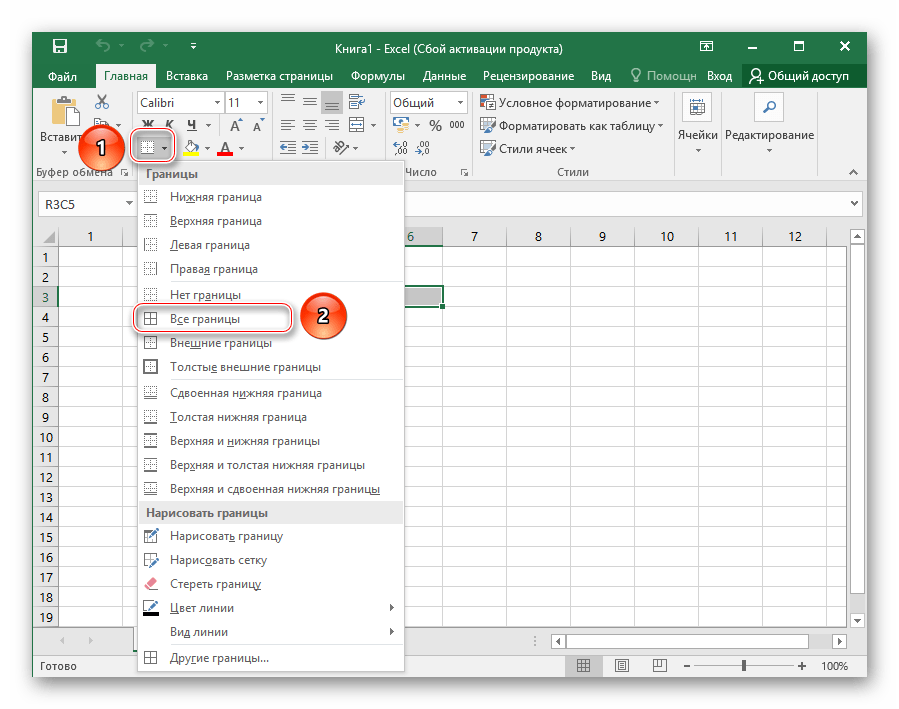Center text horizontally
The height and width of the screenshot is (709, 899).
coord(310,125)
